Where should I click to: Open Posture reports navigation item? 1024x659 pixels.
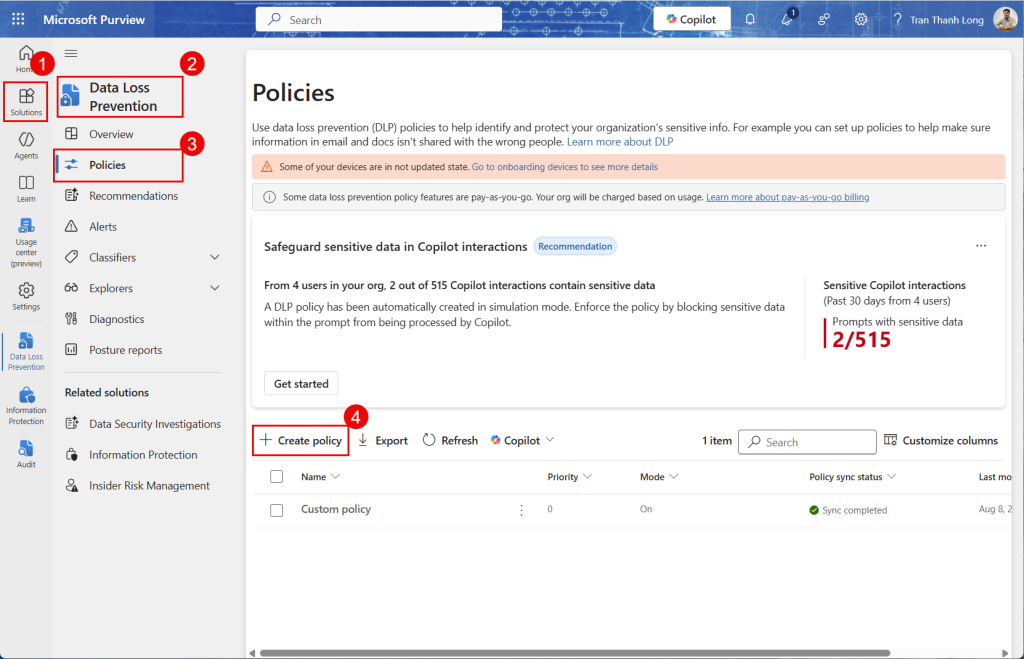pyautogui.click(x=125, y=350)
